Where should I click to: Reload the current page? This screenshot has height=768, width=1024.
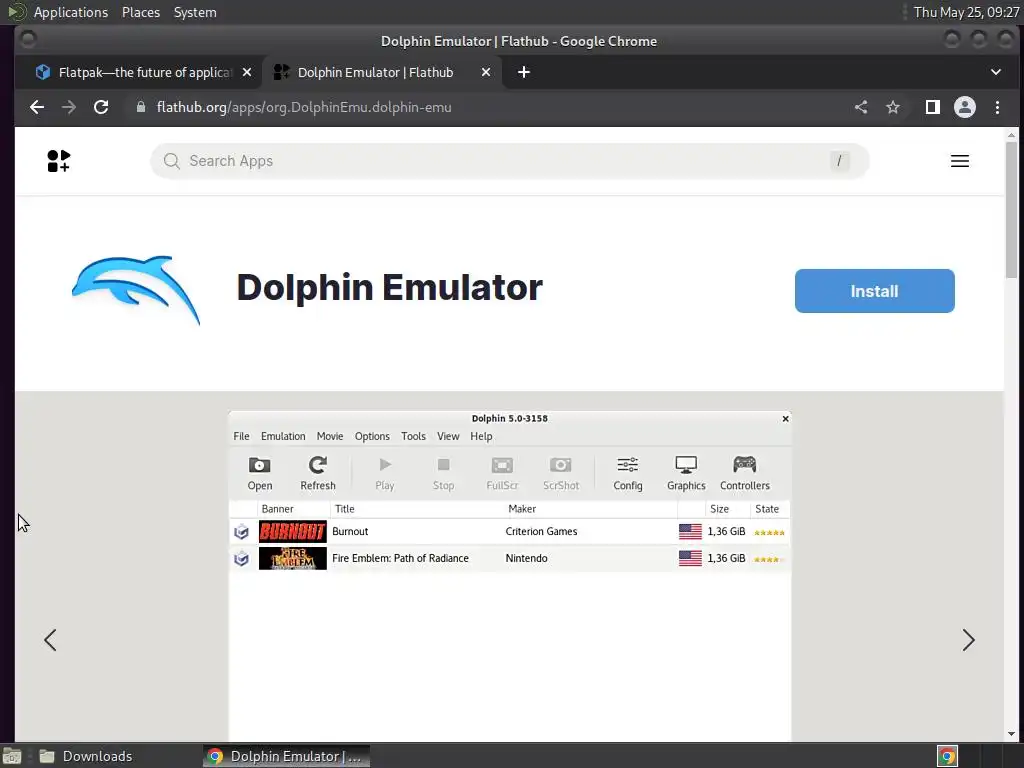point(101,107)
